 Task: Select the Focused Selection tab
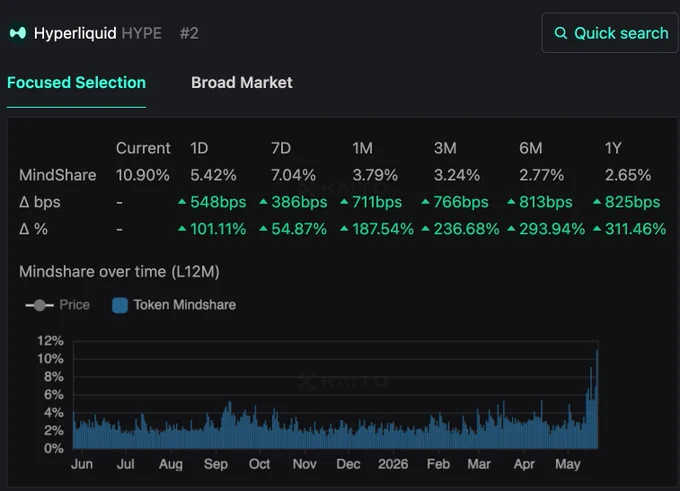click(x=76, y=82)
